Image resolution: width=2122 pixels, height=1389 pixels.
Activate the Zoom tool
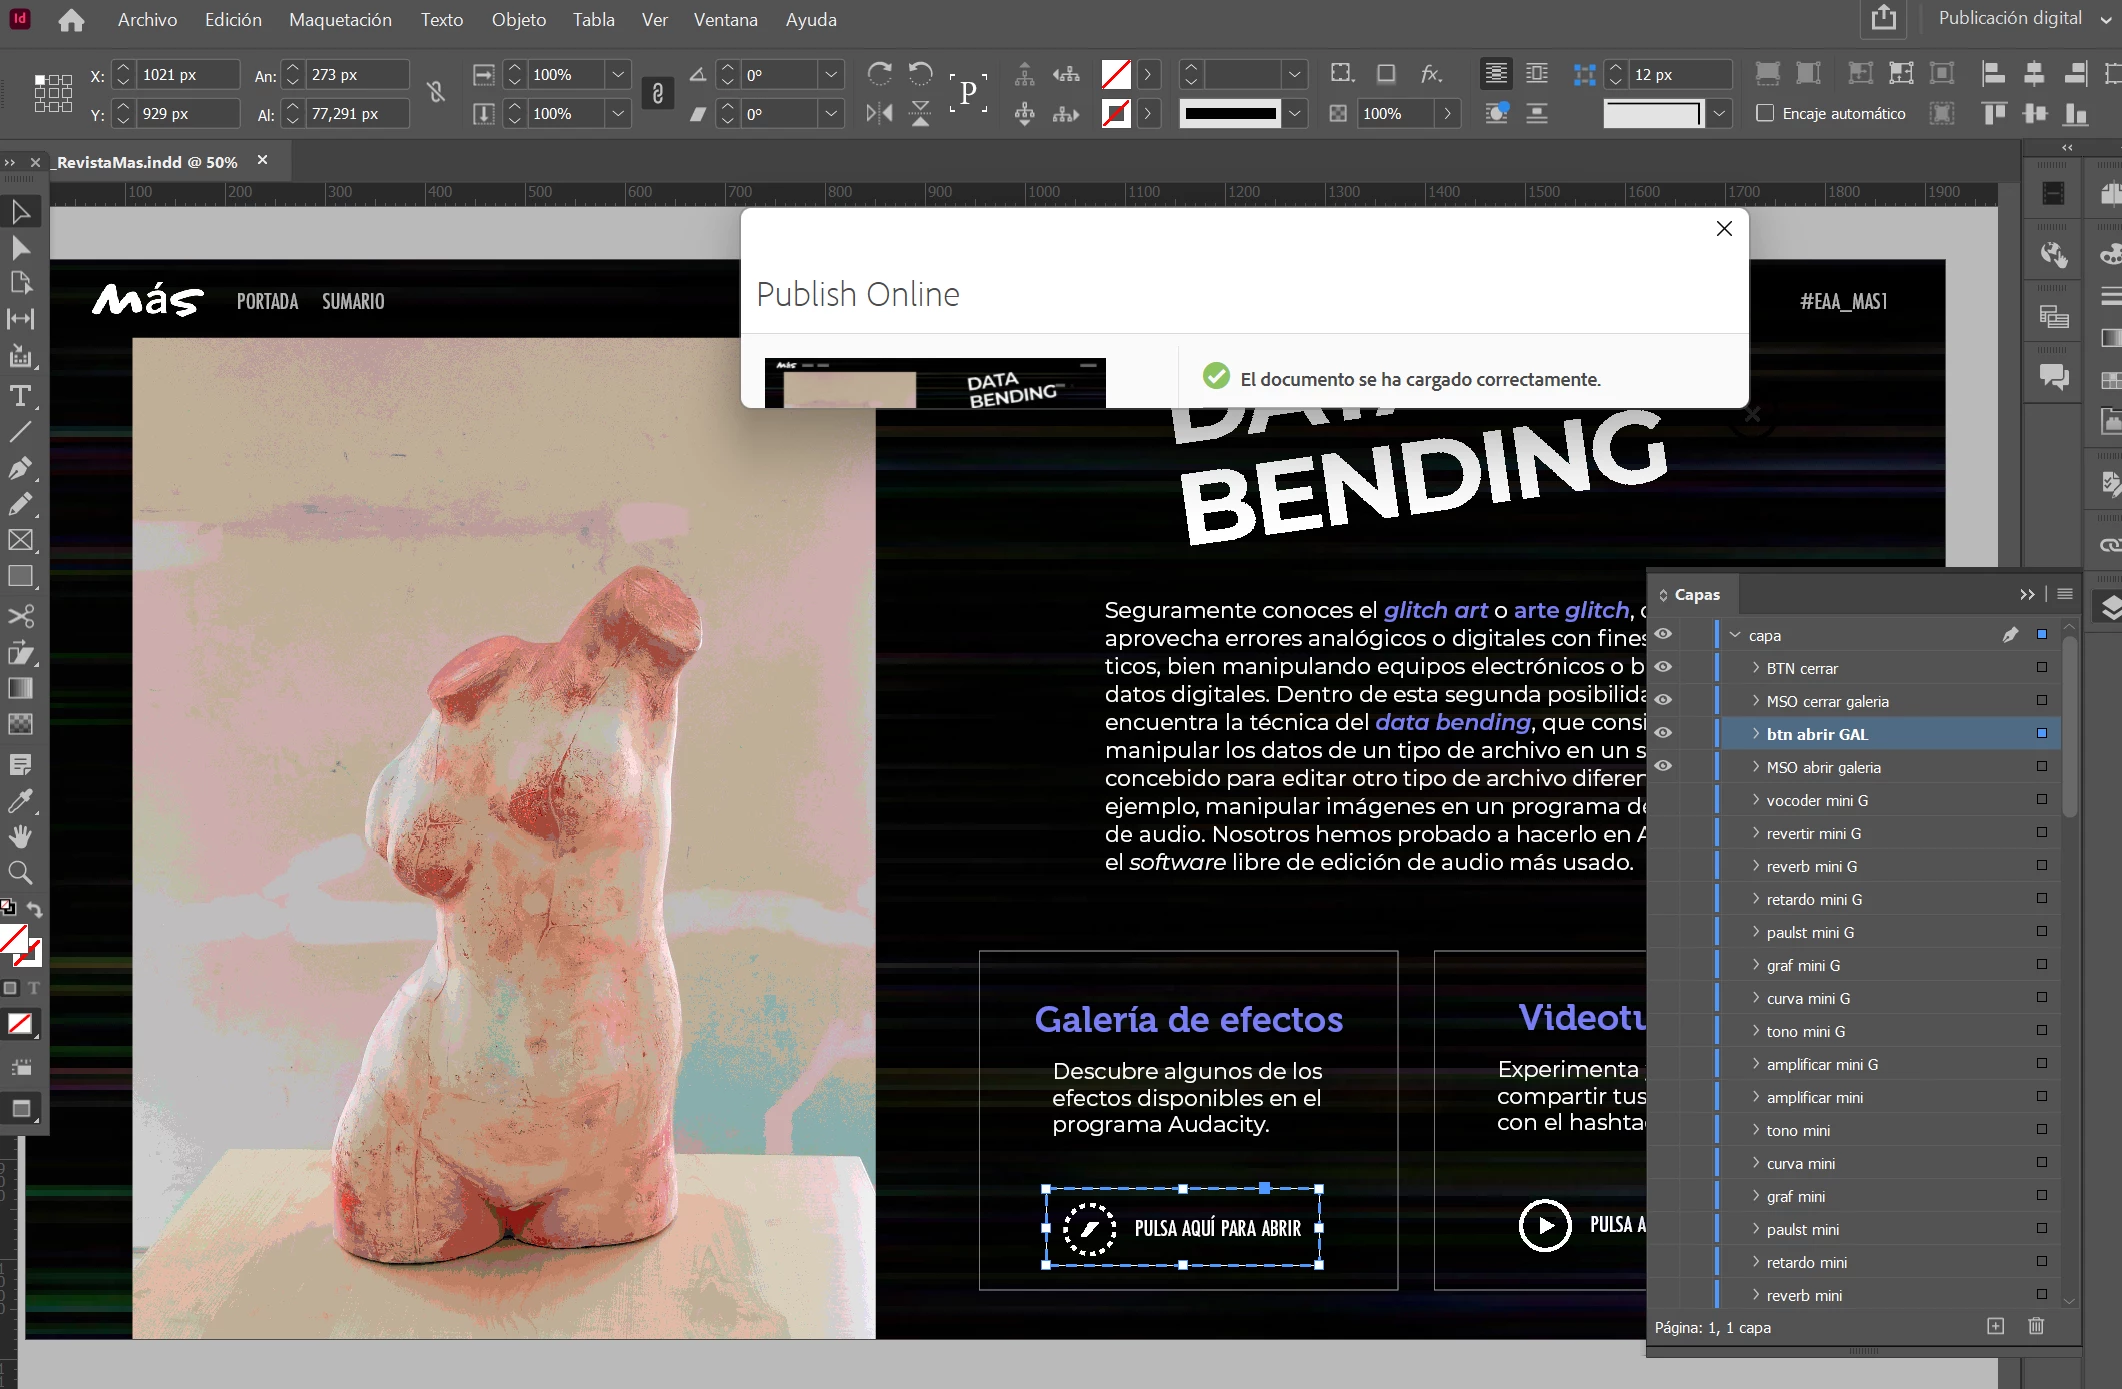tap(20, 872)
